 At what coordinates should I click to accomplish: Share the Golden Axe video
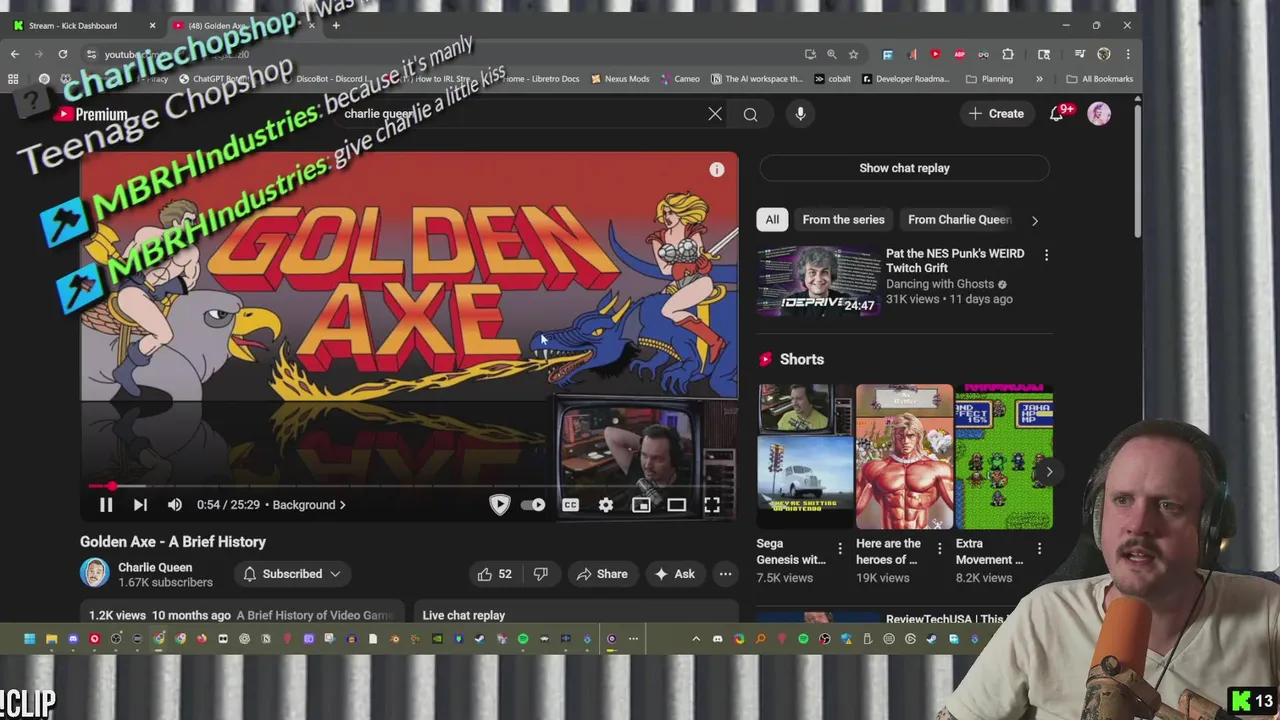(x=602, y=574)
